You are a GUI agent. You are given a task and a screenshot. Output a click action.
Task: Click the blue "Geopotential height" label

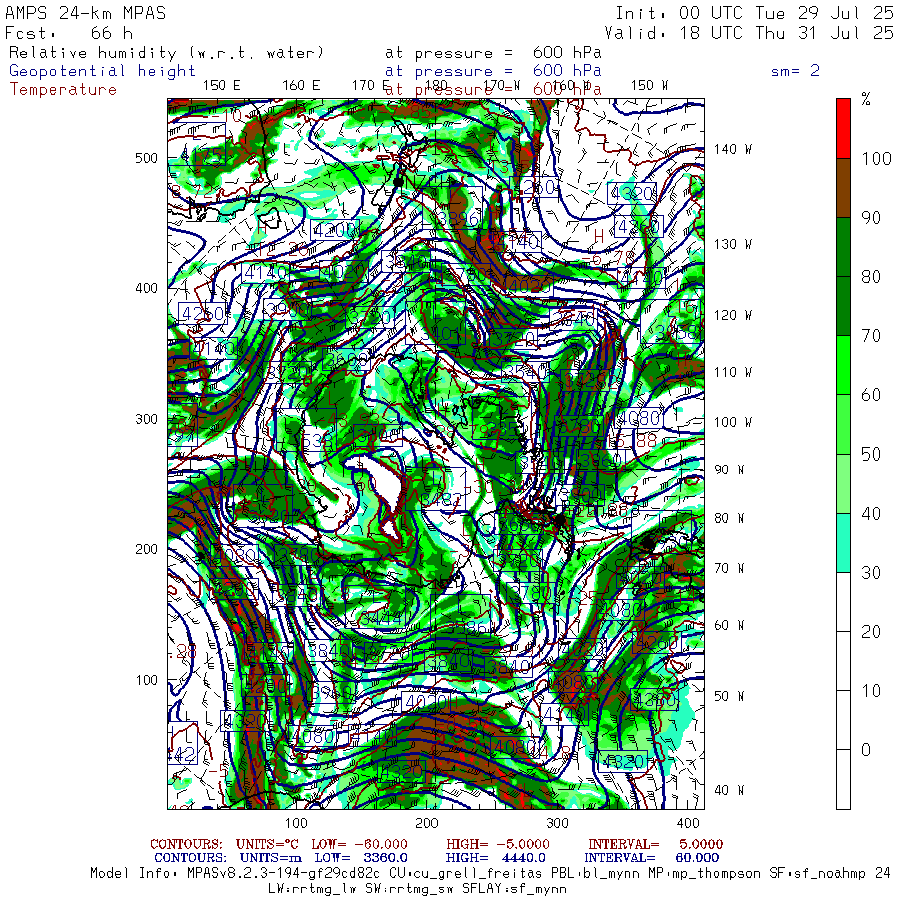point(102,71)
